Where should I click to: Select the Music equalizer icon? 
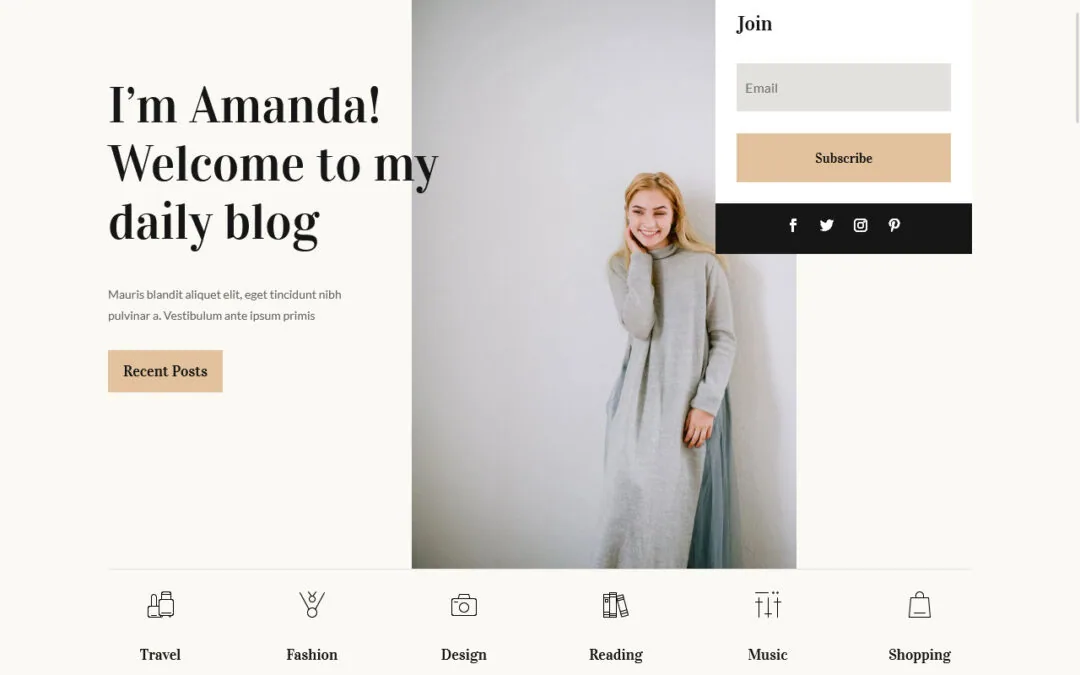point(767,605)
